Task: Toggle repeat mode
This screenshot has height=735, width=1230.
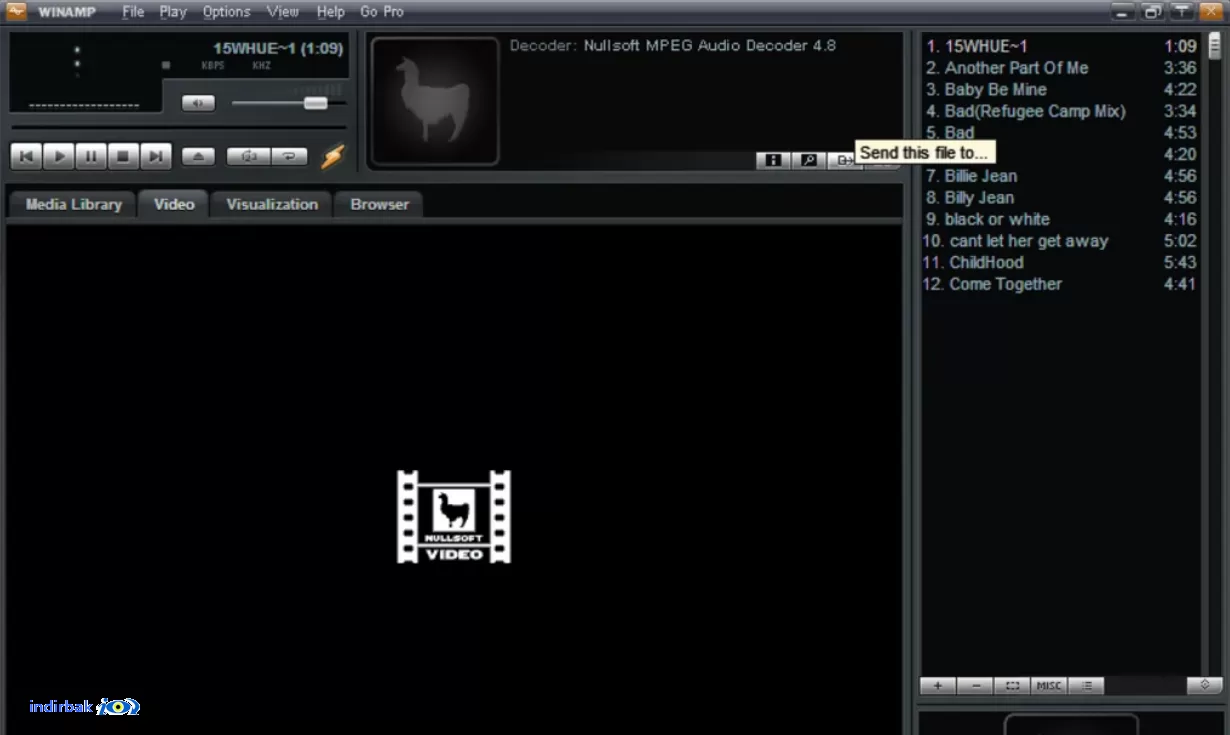Action: [289, 156]
